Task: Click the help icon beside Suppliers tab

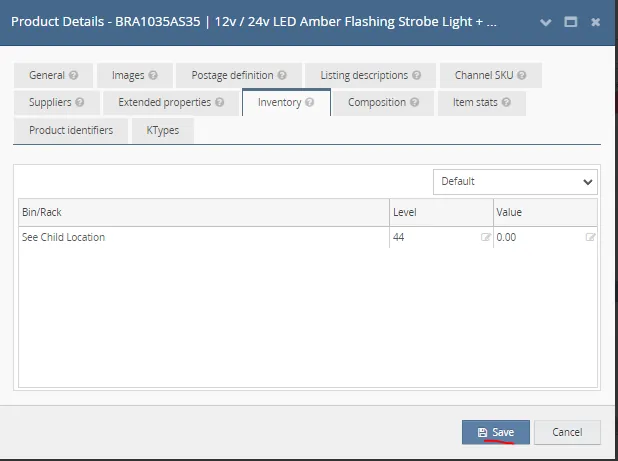Action: [80, 102]
